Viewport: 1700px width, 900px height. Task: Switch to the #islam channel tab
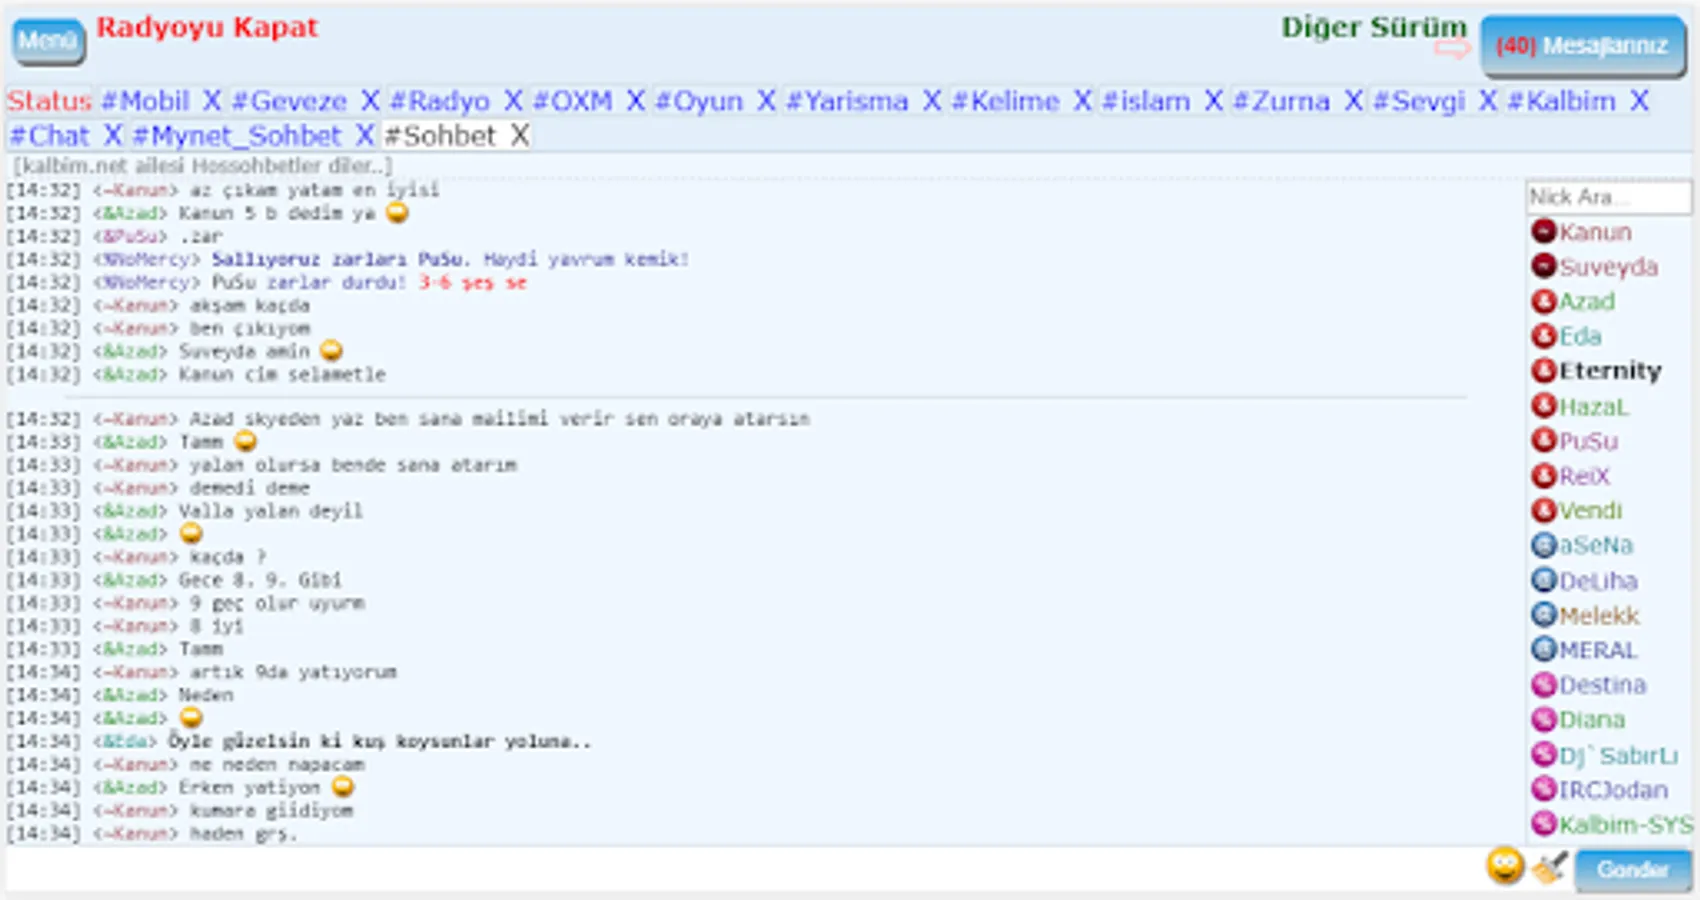coord(1146,101)
